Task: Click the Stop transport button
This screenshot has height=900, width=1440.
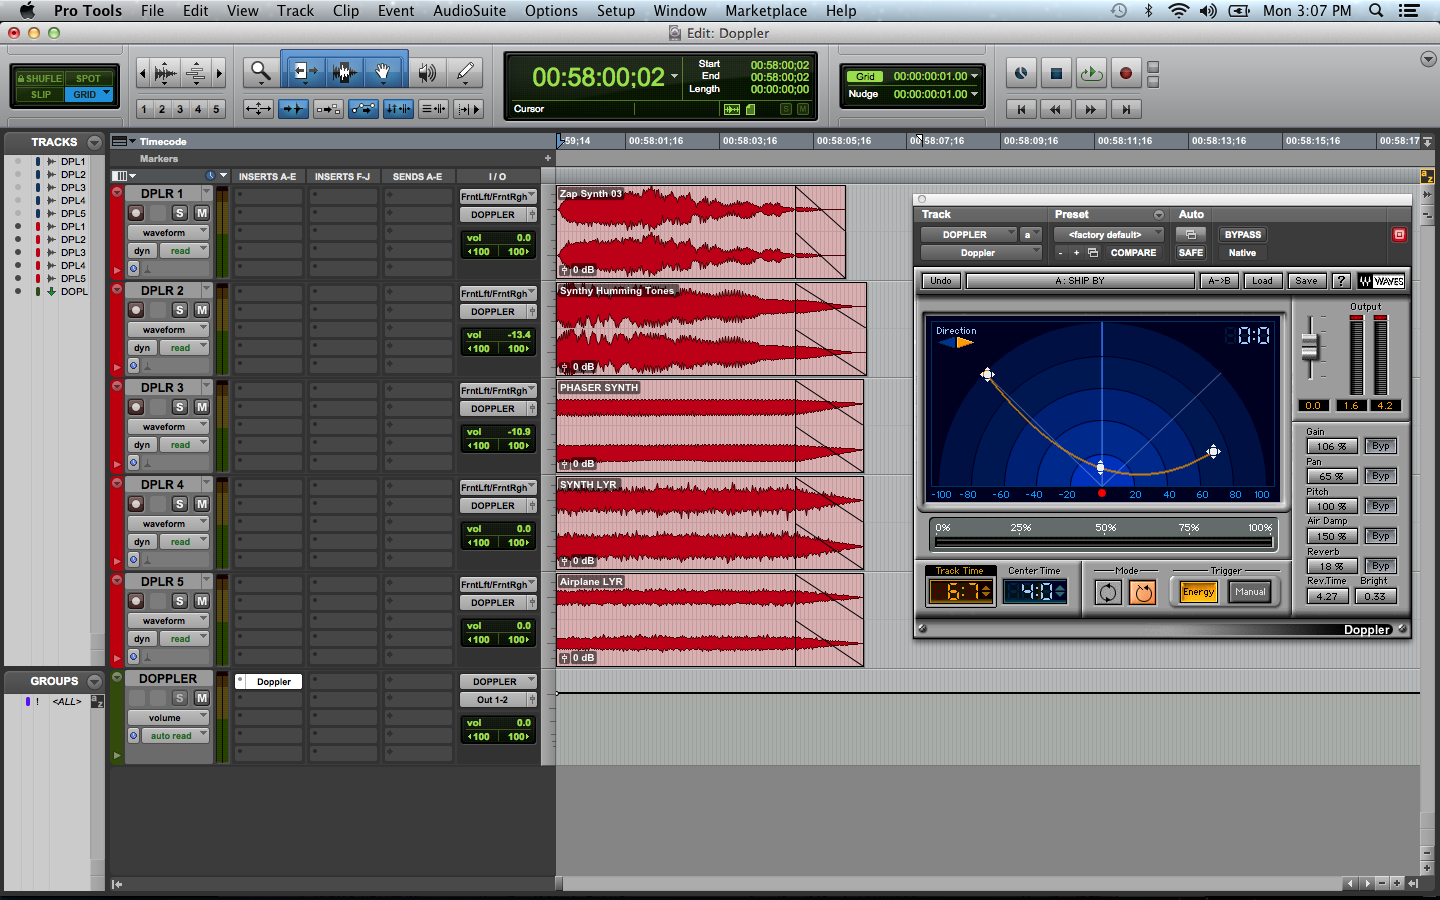Action: coord(1056,73)
